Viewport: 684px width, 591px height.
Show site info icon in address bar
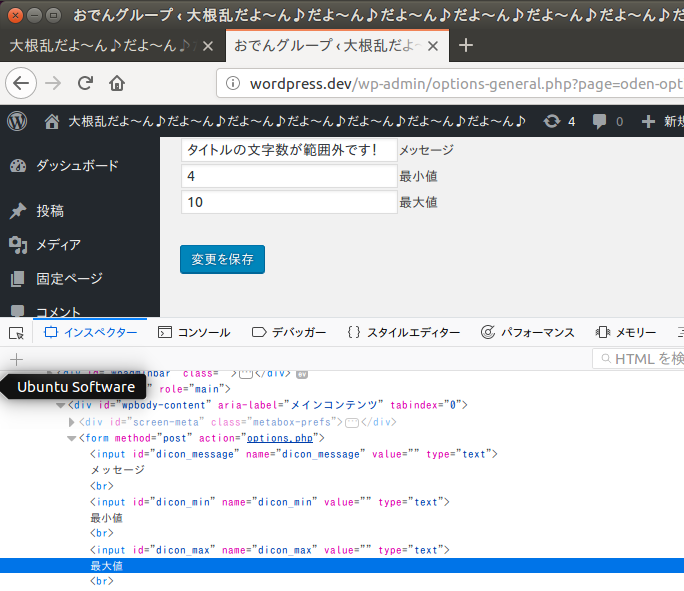233,83
